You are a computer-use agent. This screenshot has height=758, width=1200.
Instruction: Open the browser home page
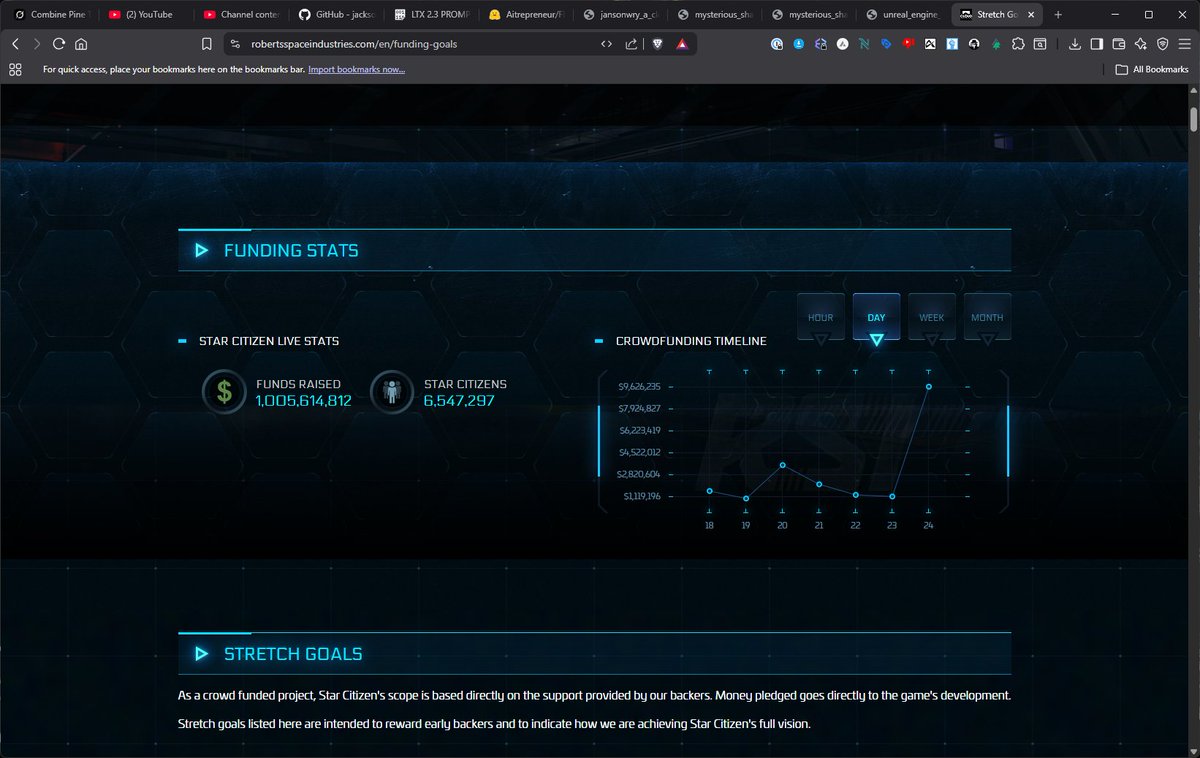pos(81,44)
